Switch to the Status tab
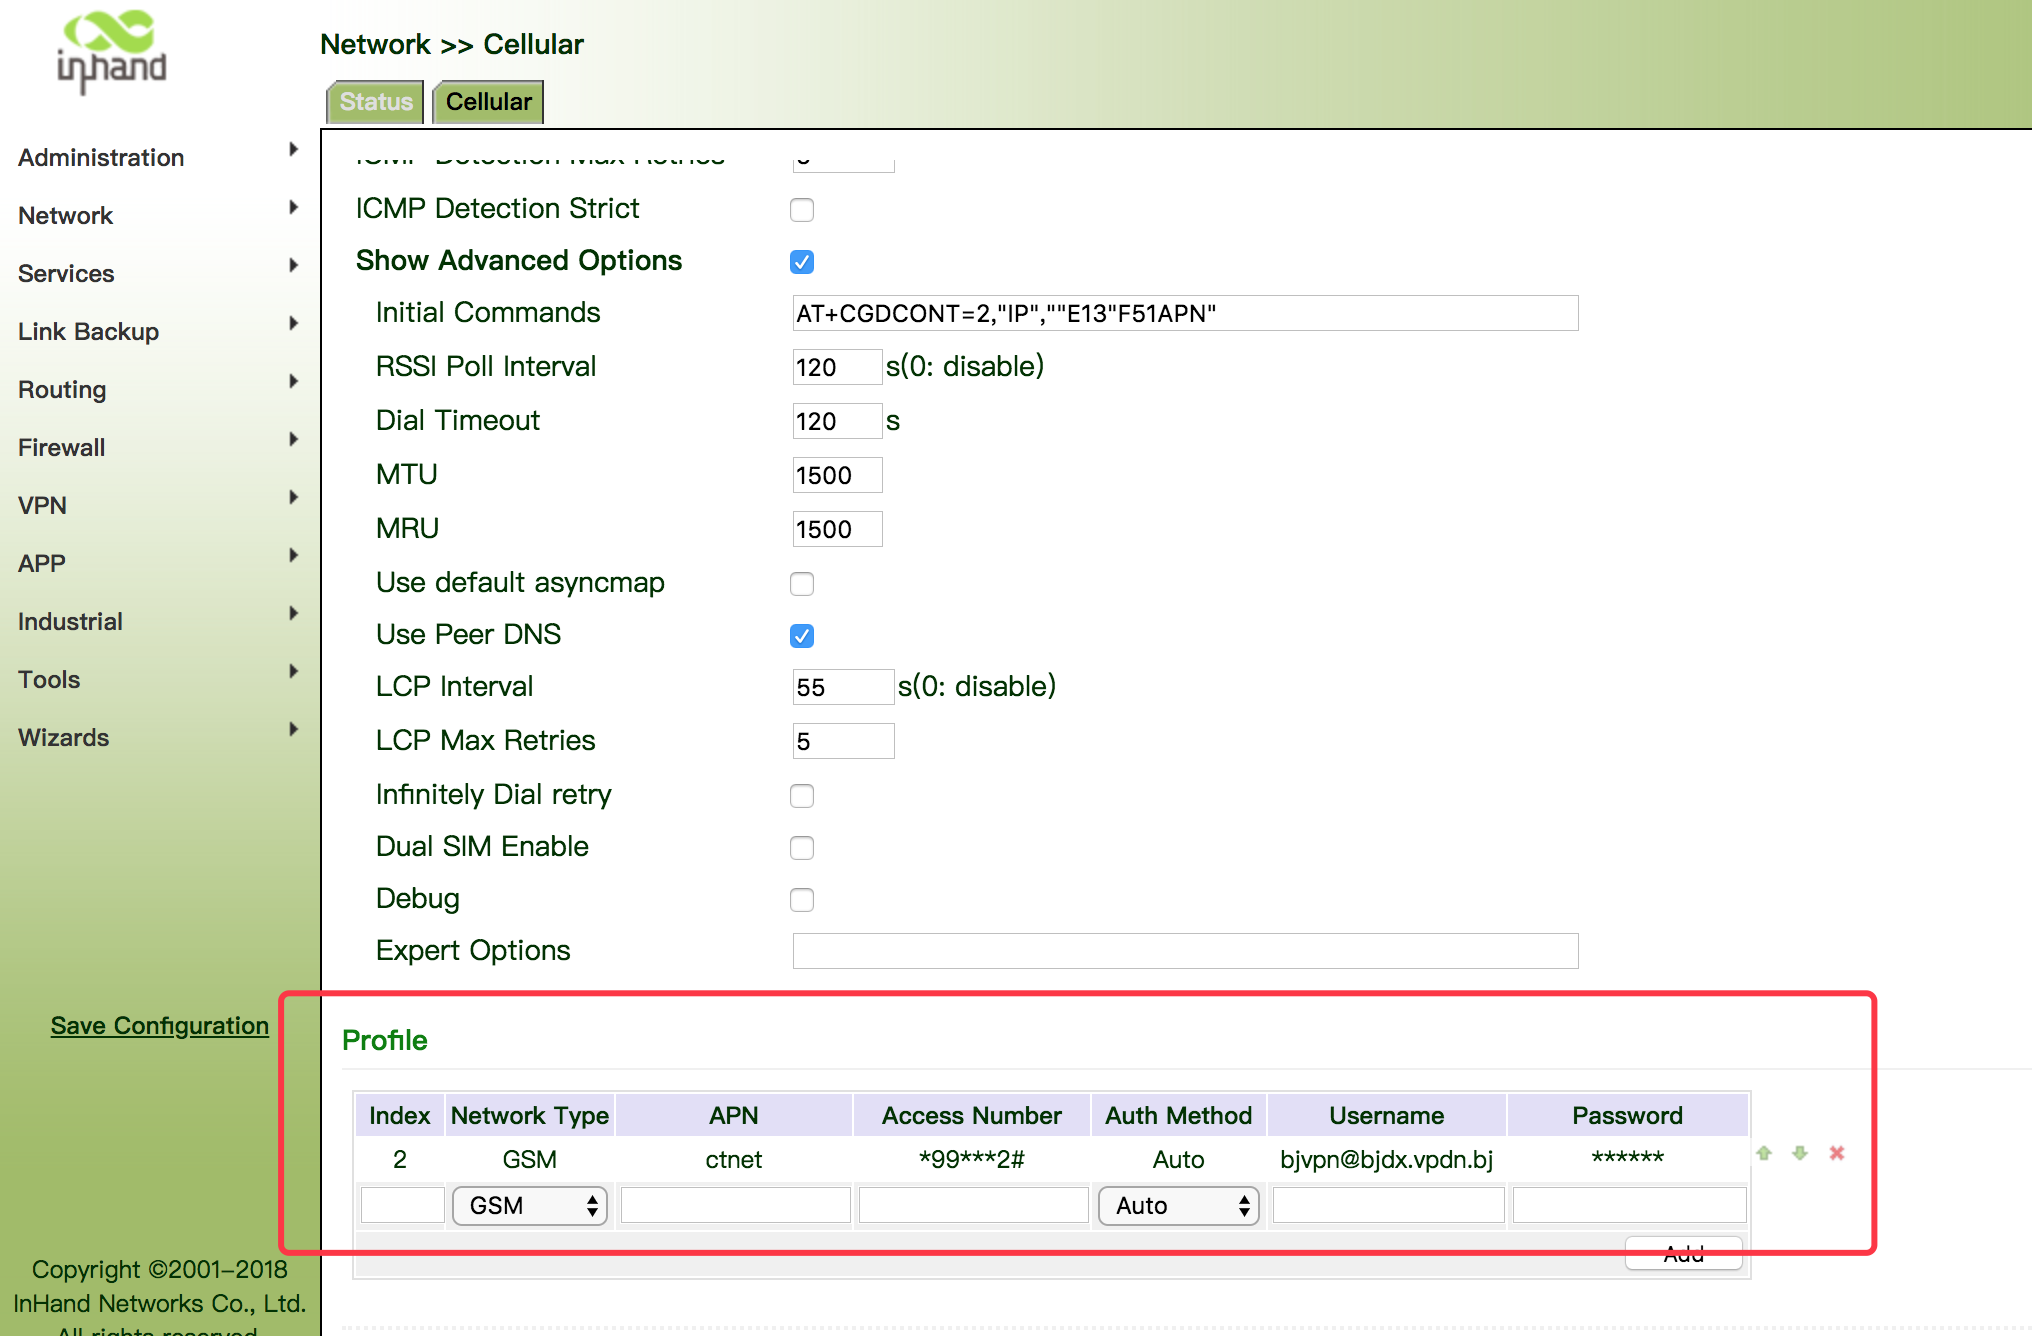 (376, 102)
